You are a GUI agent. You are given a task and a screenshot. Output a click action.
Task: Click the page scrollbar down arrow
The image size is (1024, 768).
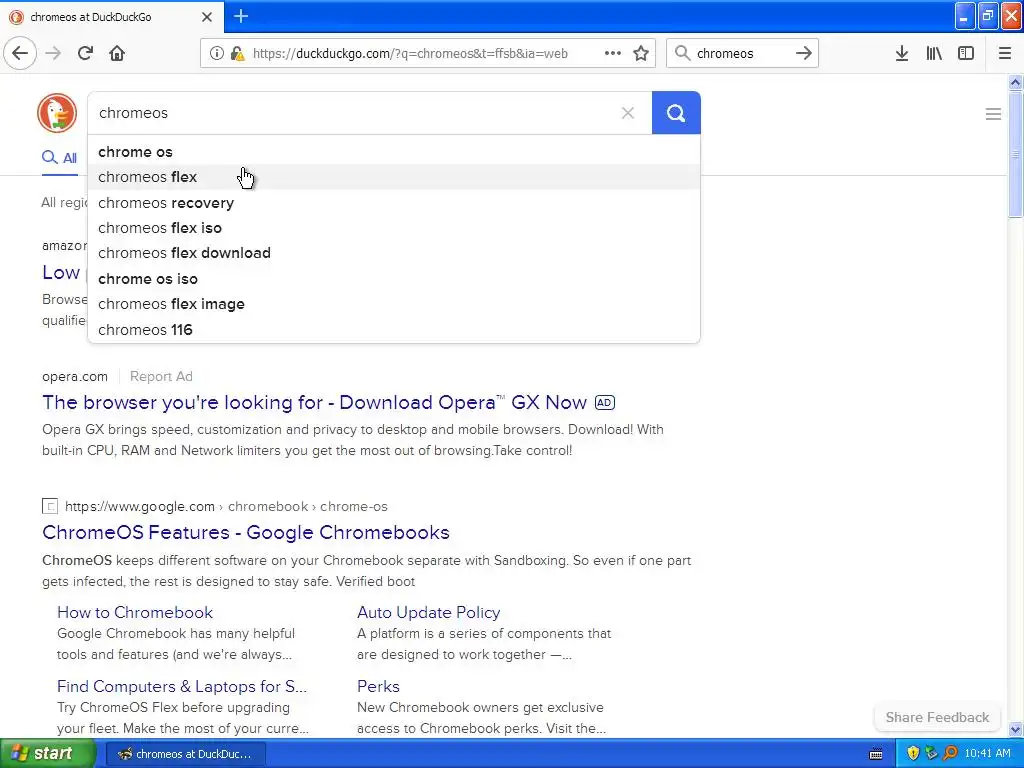tap(1015, 729)
